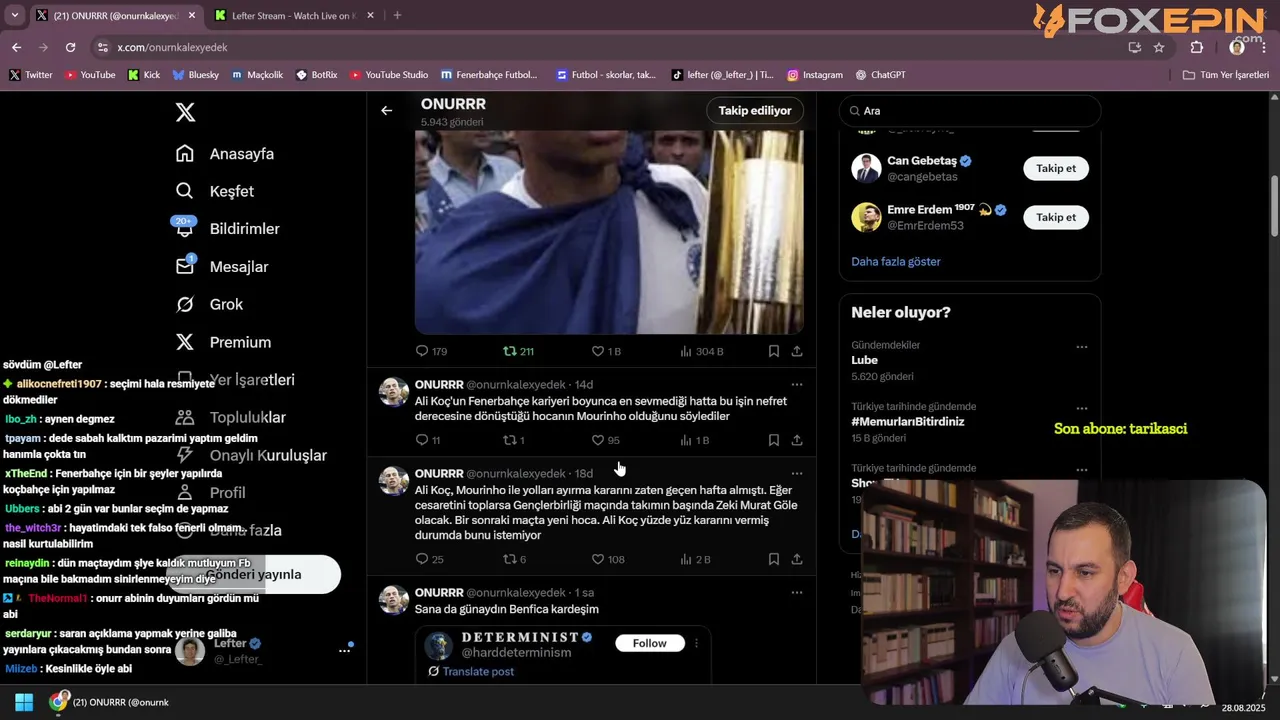Open Can Gebetaş profile avatar
This screenshot has width=1280, height=720.
point(866,168)
